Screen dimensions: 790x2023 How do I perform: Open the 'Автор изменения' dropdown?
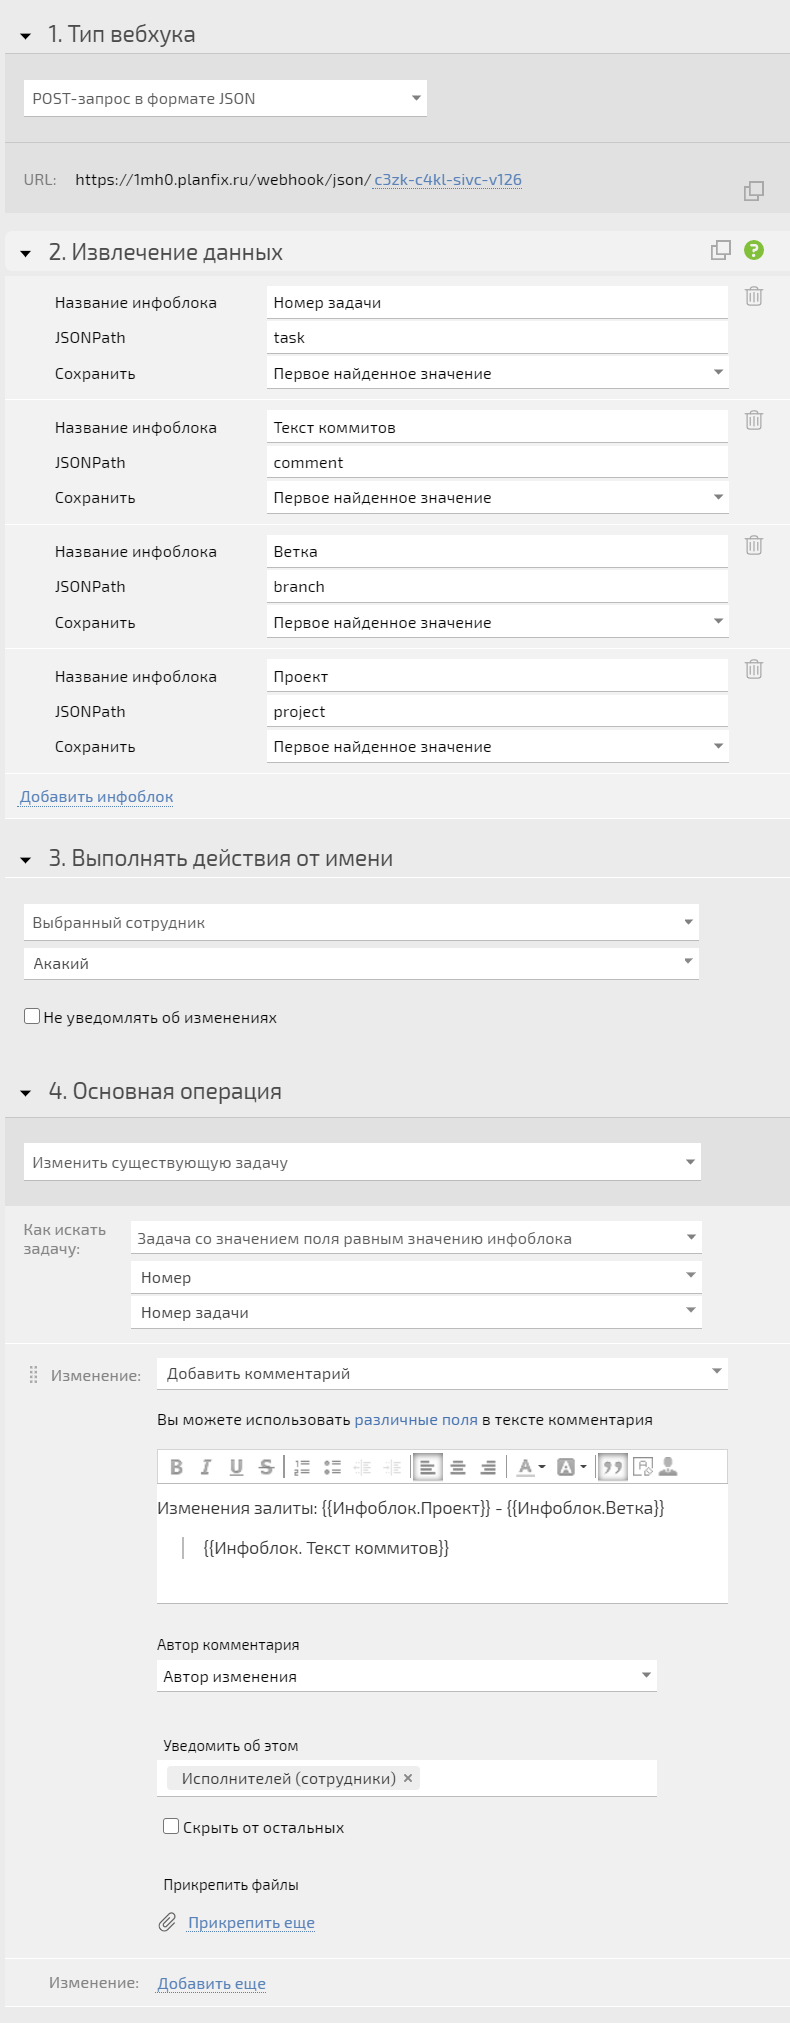pos(407,1676)
